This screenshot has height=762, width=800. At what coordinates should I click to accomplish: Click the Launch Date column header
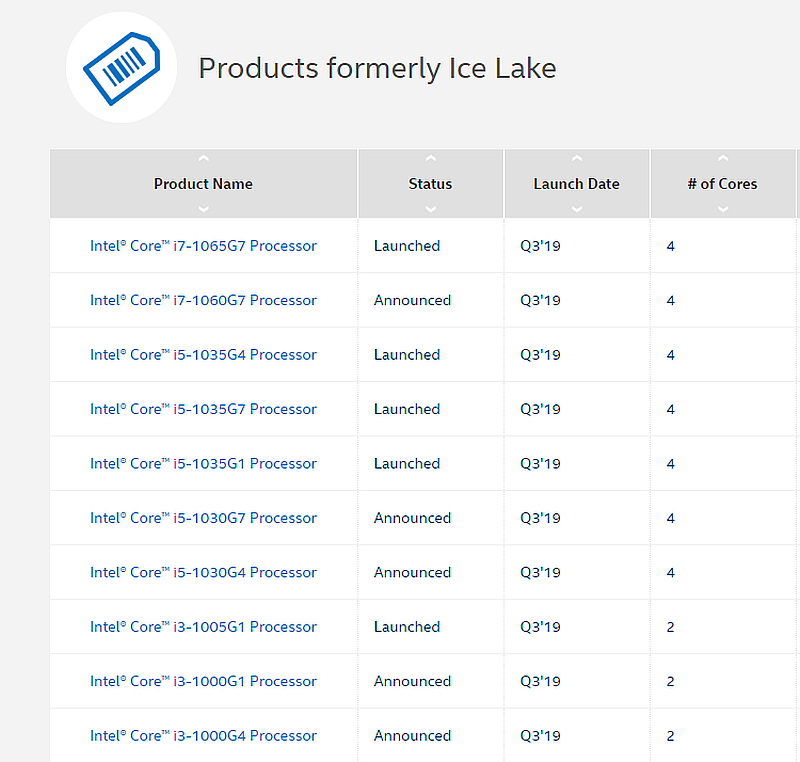(x=576, y=184)
